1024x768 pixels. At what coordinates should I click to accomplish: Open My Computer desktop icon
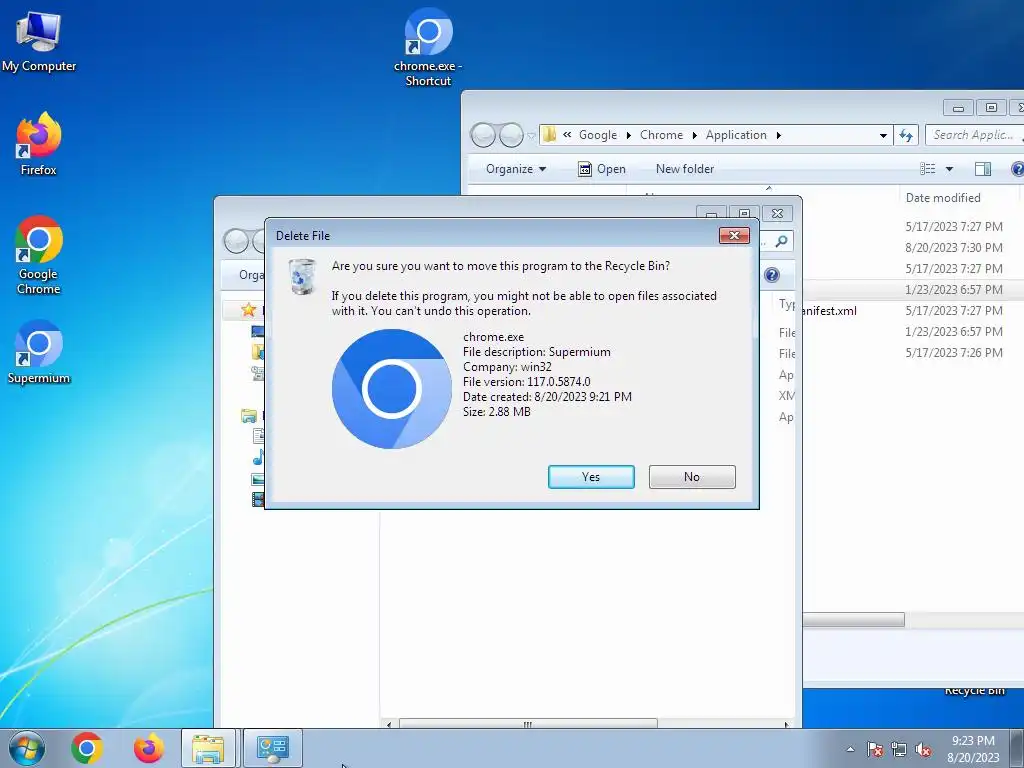tap(39, 41)
